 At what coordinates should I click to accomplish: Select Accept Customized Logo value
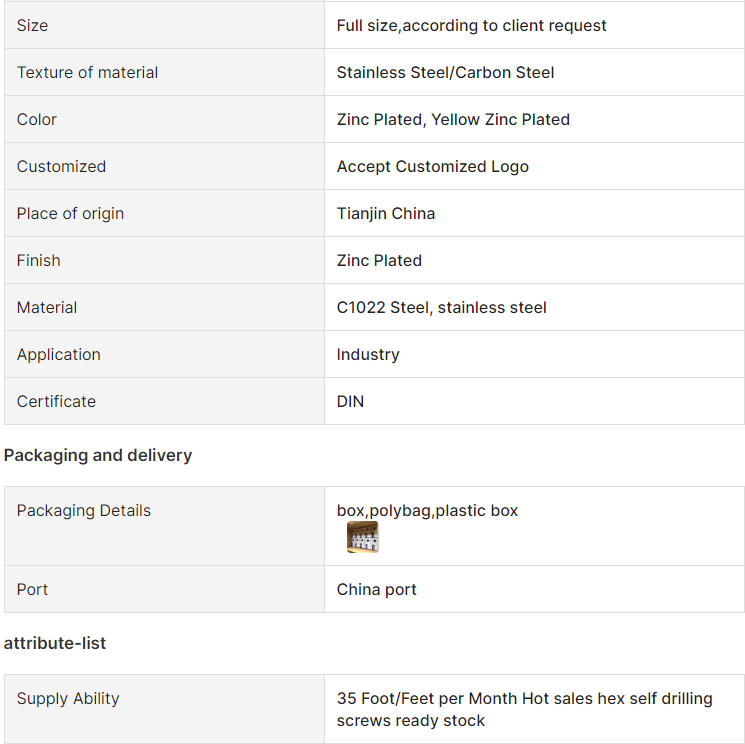(x=432, y=166)
